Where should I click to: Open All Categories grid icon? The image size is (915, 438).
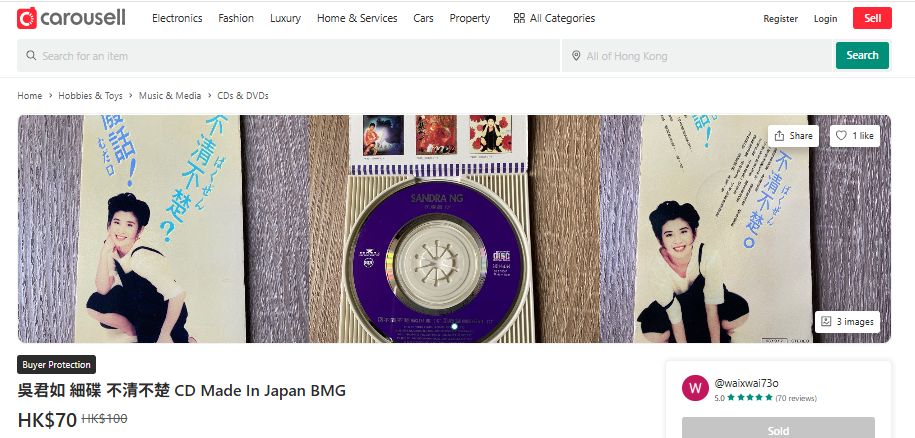tap(519, 18)
